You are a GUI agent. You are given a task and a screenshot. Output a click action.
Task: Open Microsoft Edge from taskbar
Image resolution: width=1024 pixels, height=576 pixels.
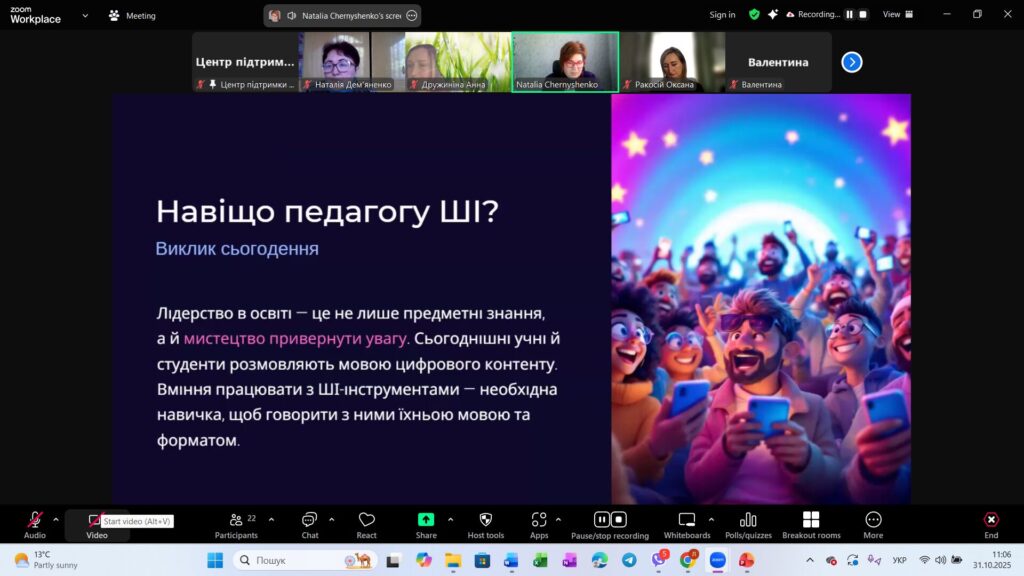tap(600, 560)
